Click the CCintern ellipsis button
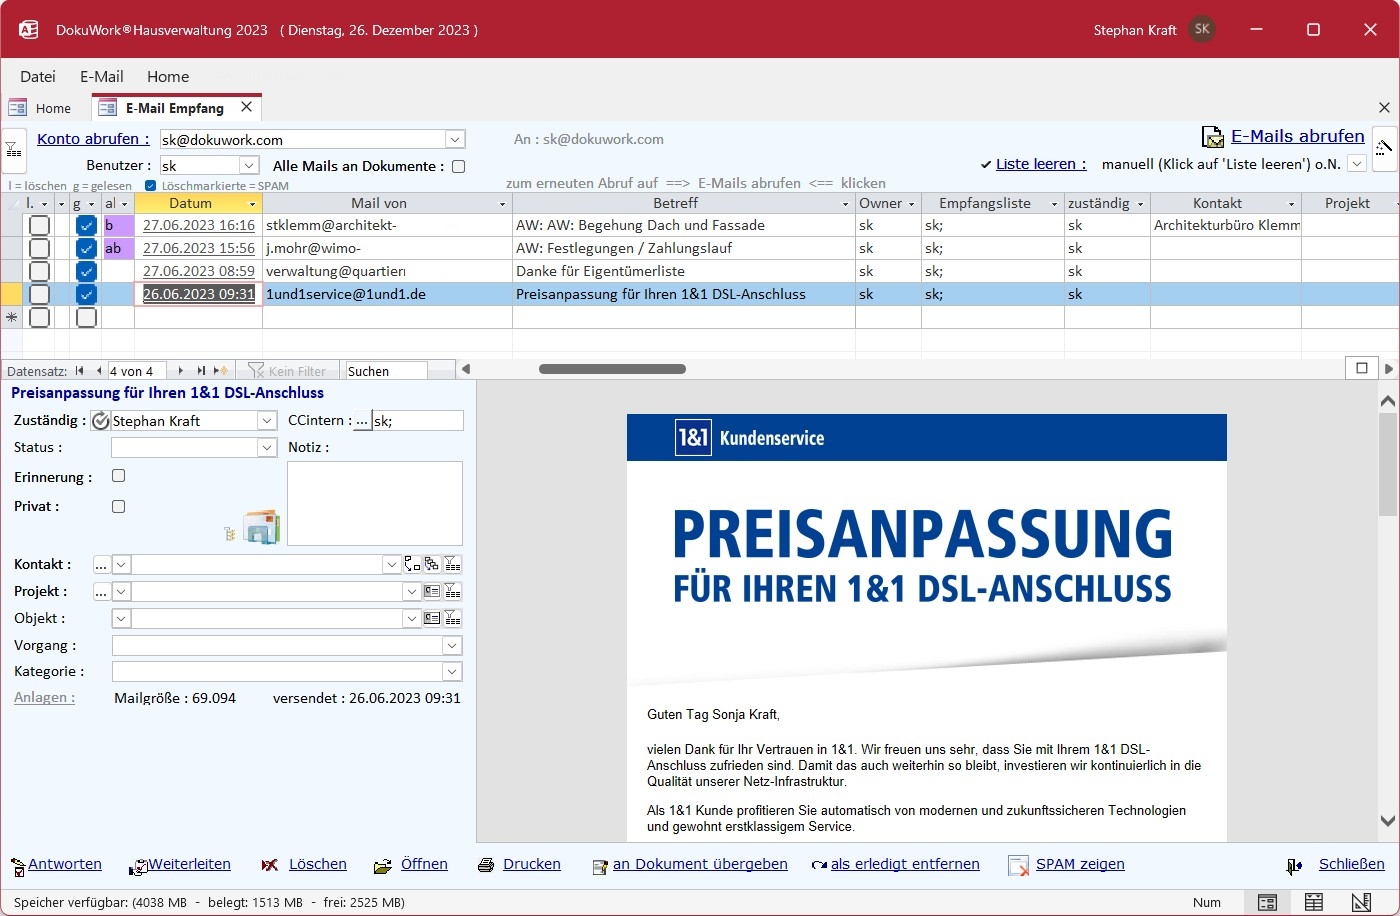Viewport: 1400px width, 916px height. click(x=362, y=421)
